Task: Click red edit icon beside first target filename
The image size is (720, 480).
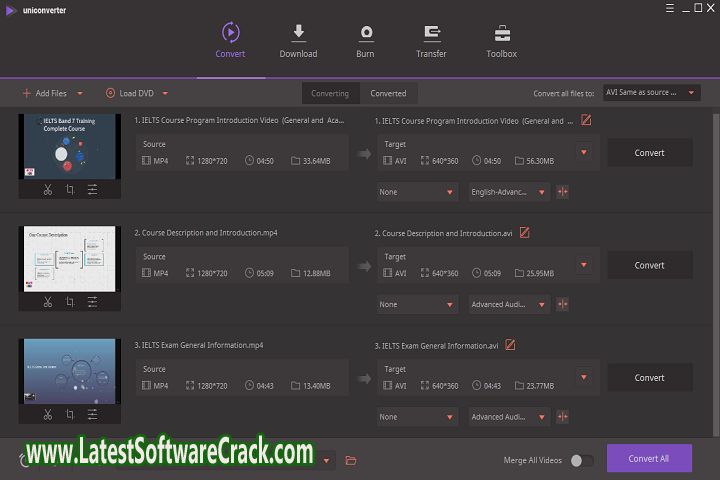Action: (586, 121)
